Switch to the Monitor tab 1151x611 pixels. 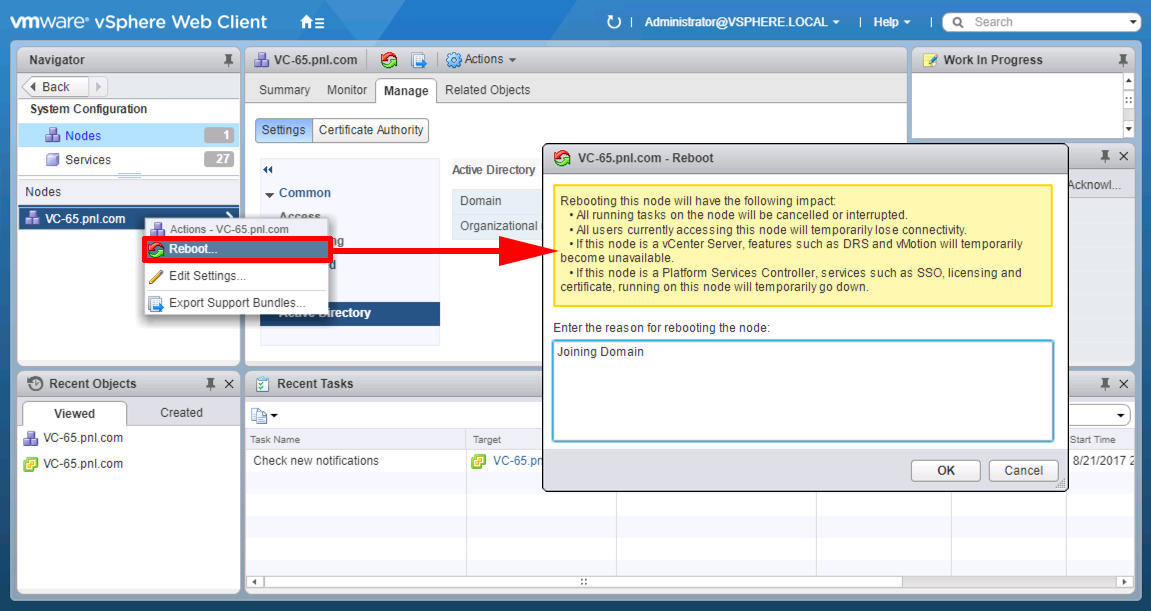[346, 90]
